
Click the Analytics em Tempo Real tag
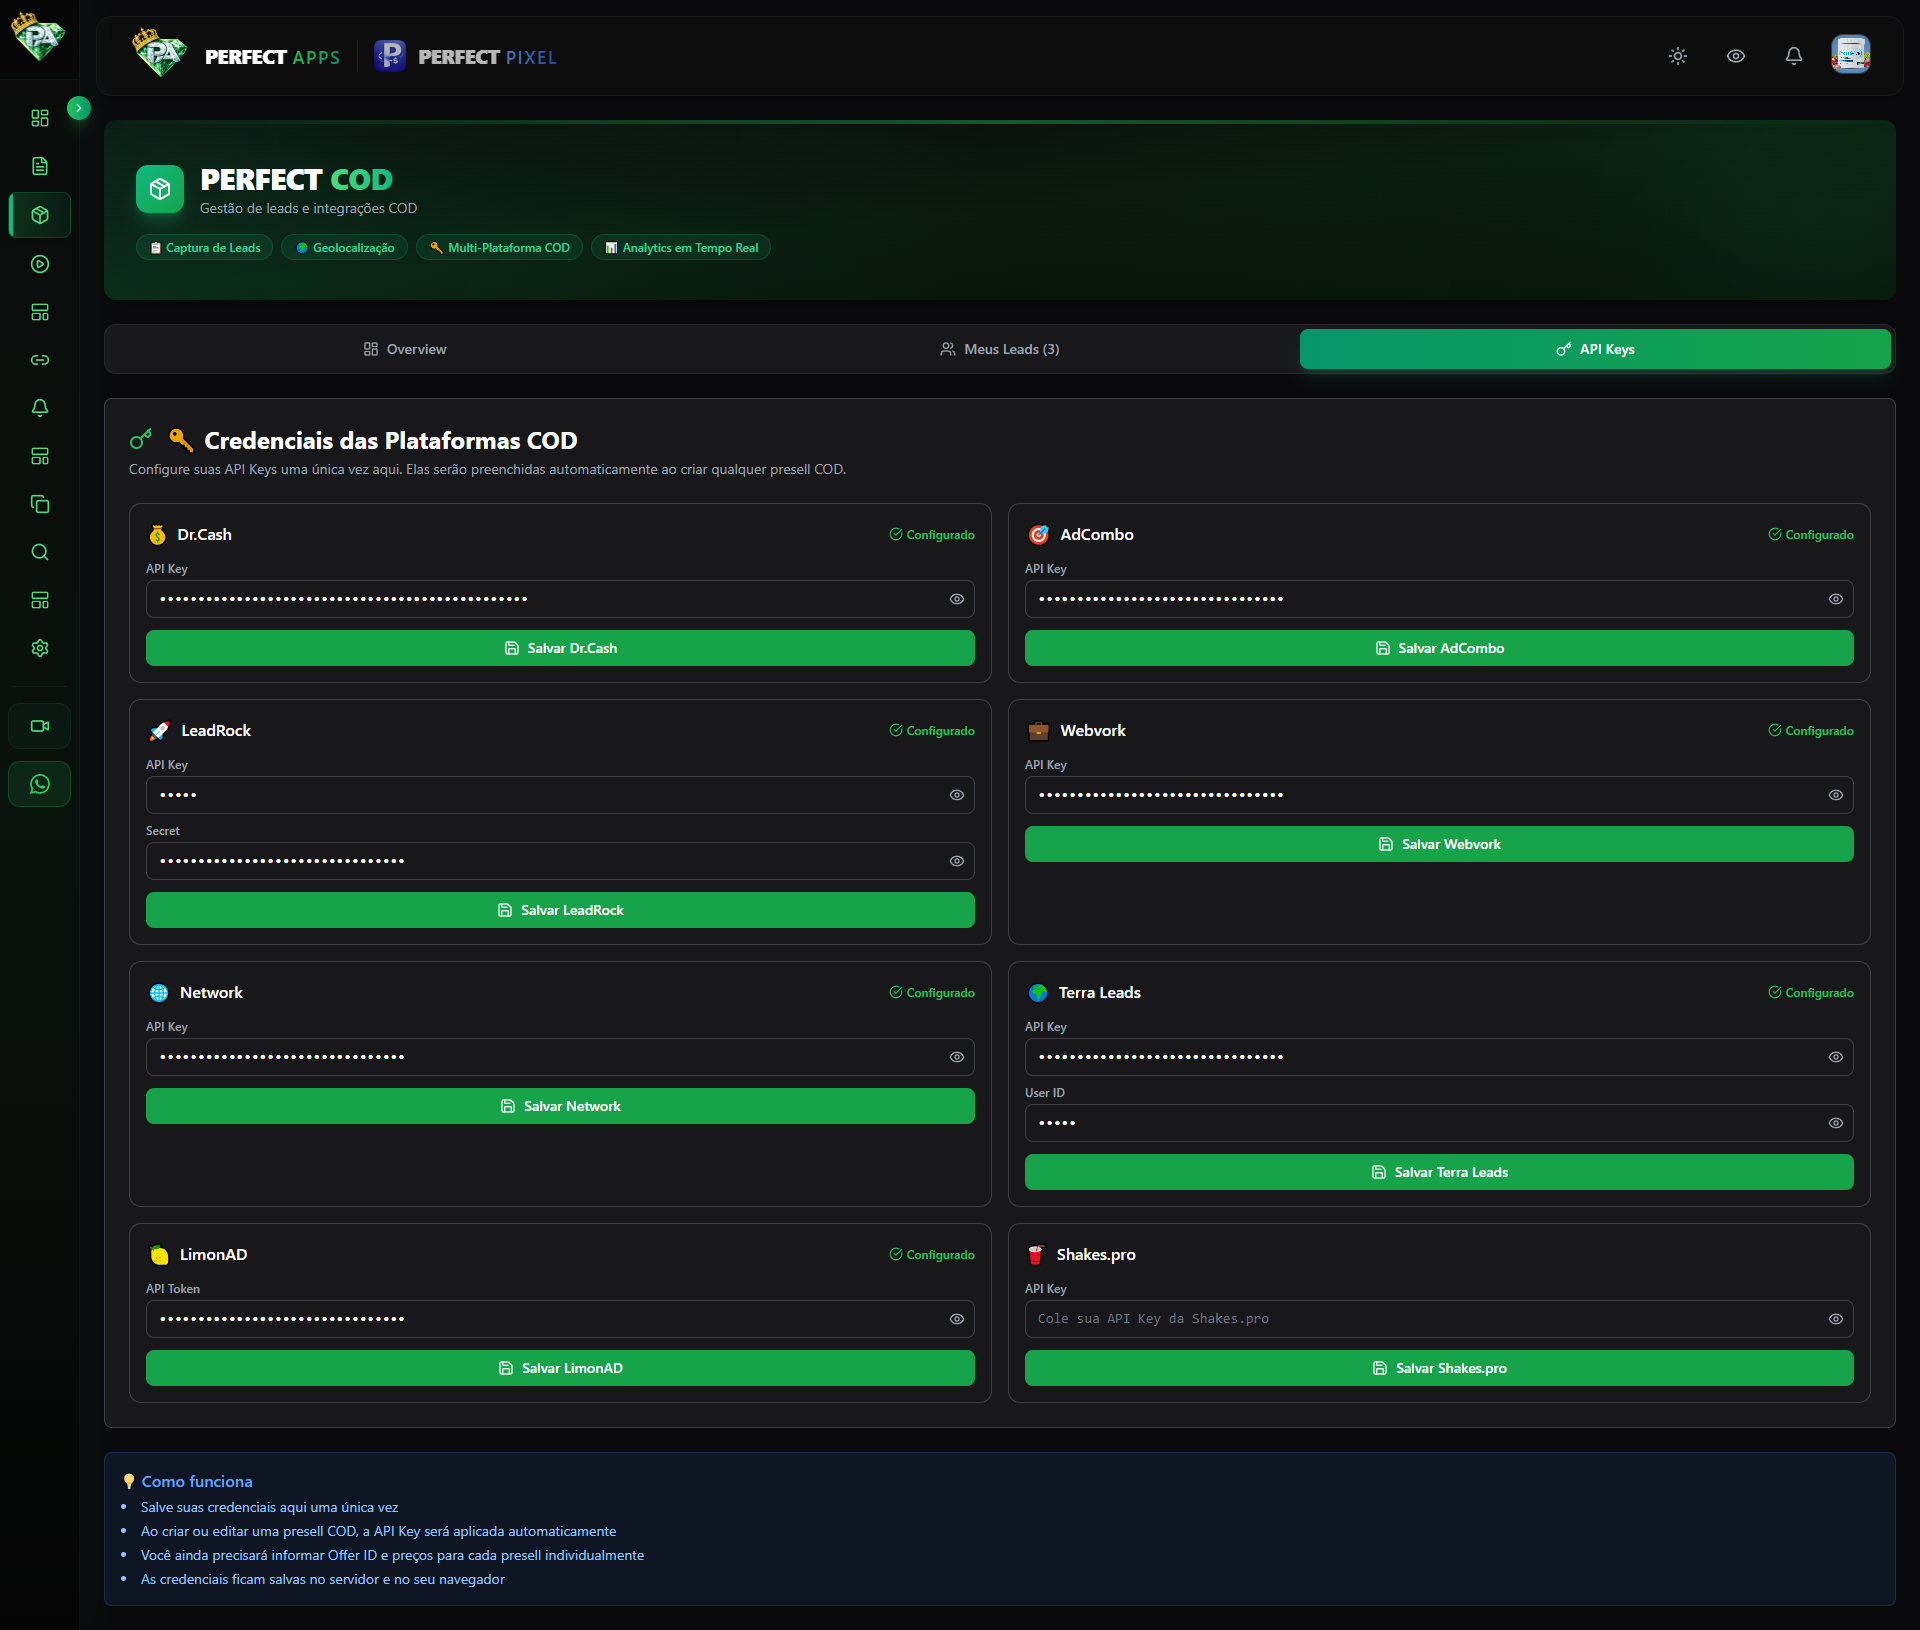point(681,248)
